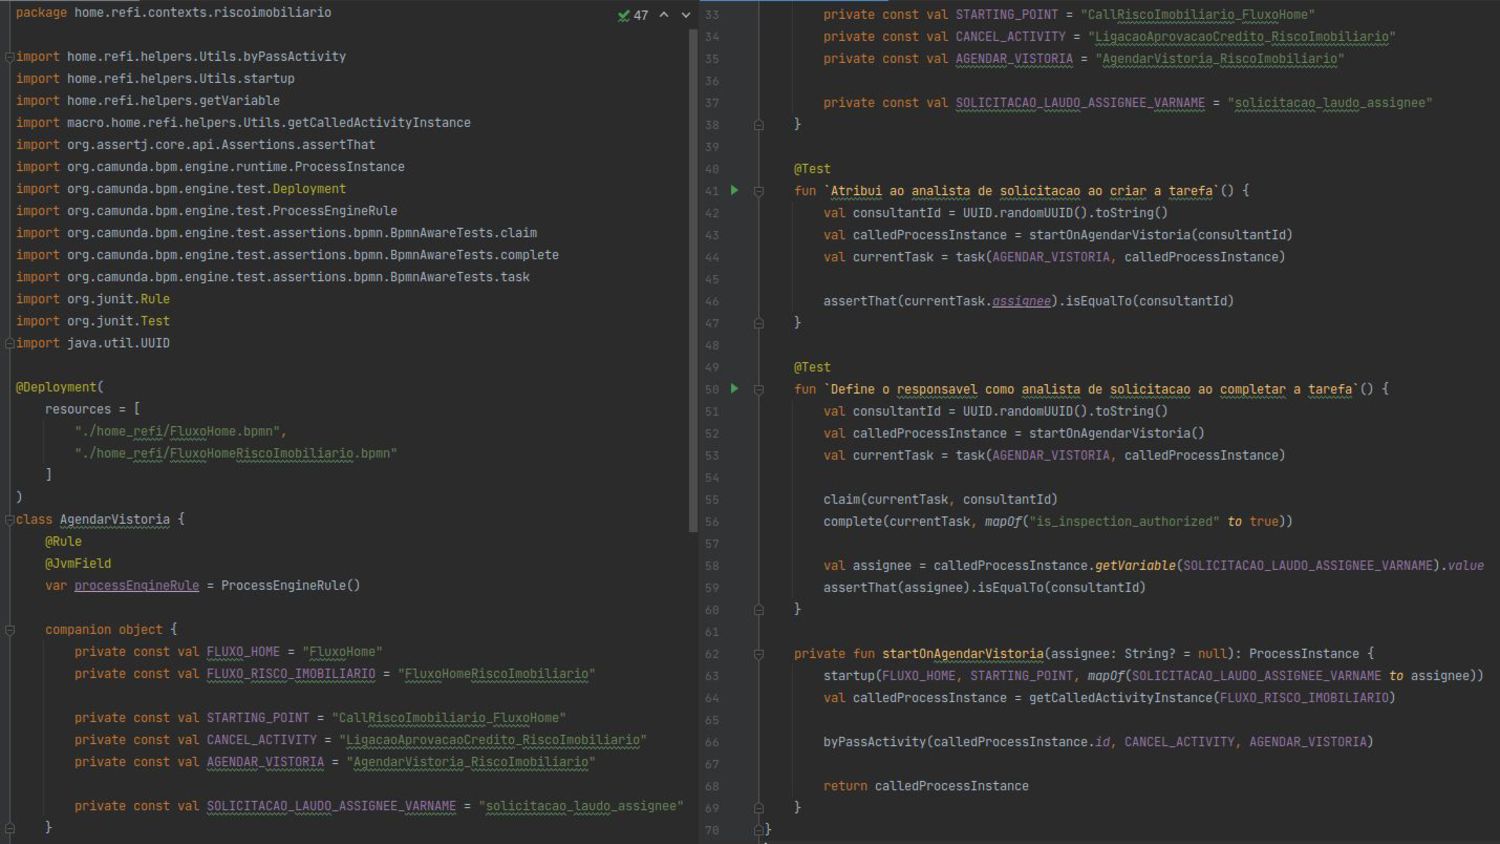The width and height of the screenshot is (1500, 844).
Task: Click line number 62 in the gutter
Action: [x=712, y=654]
